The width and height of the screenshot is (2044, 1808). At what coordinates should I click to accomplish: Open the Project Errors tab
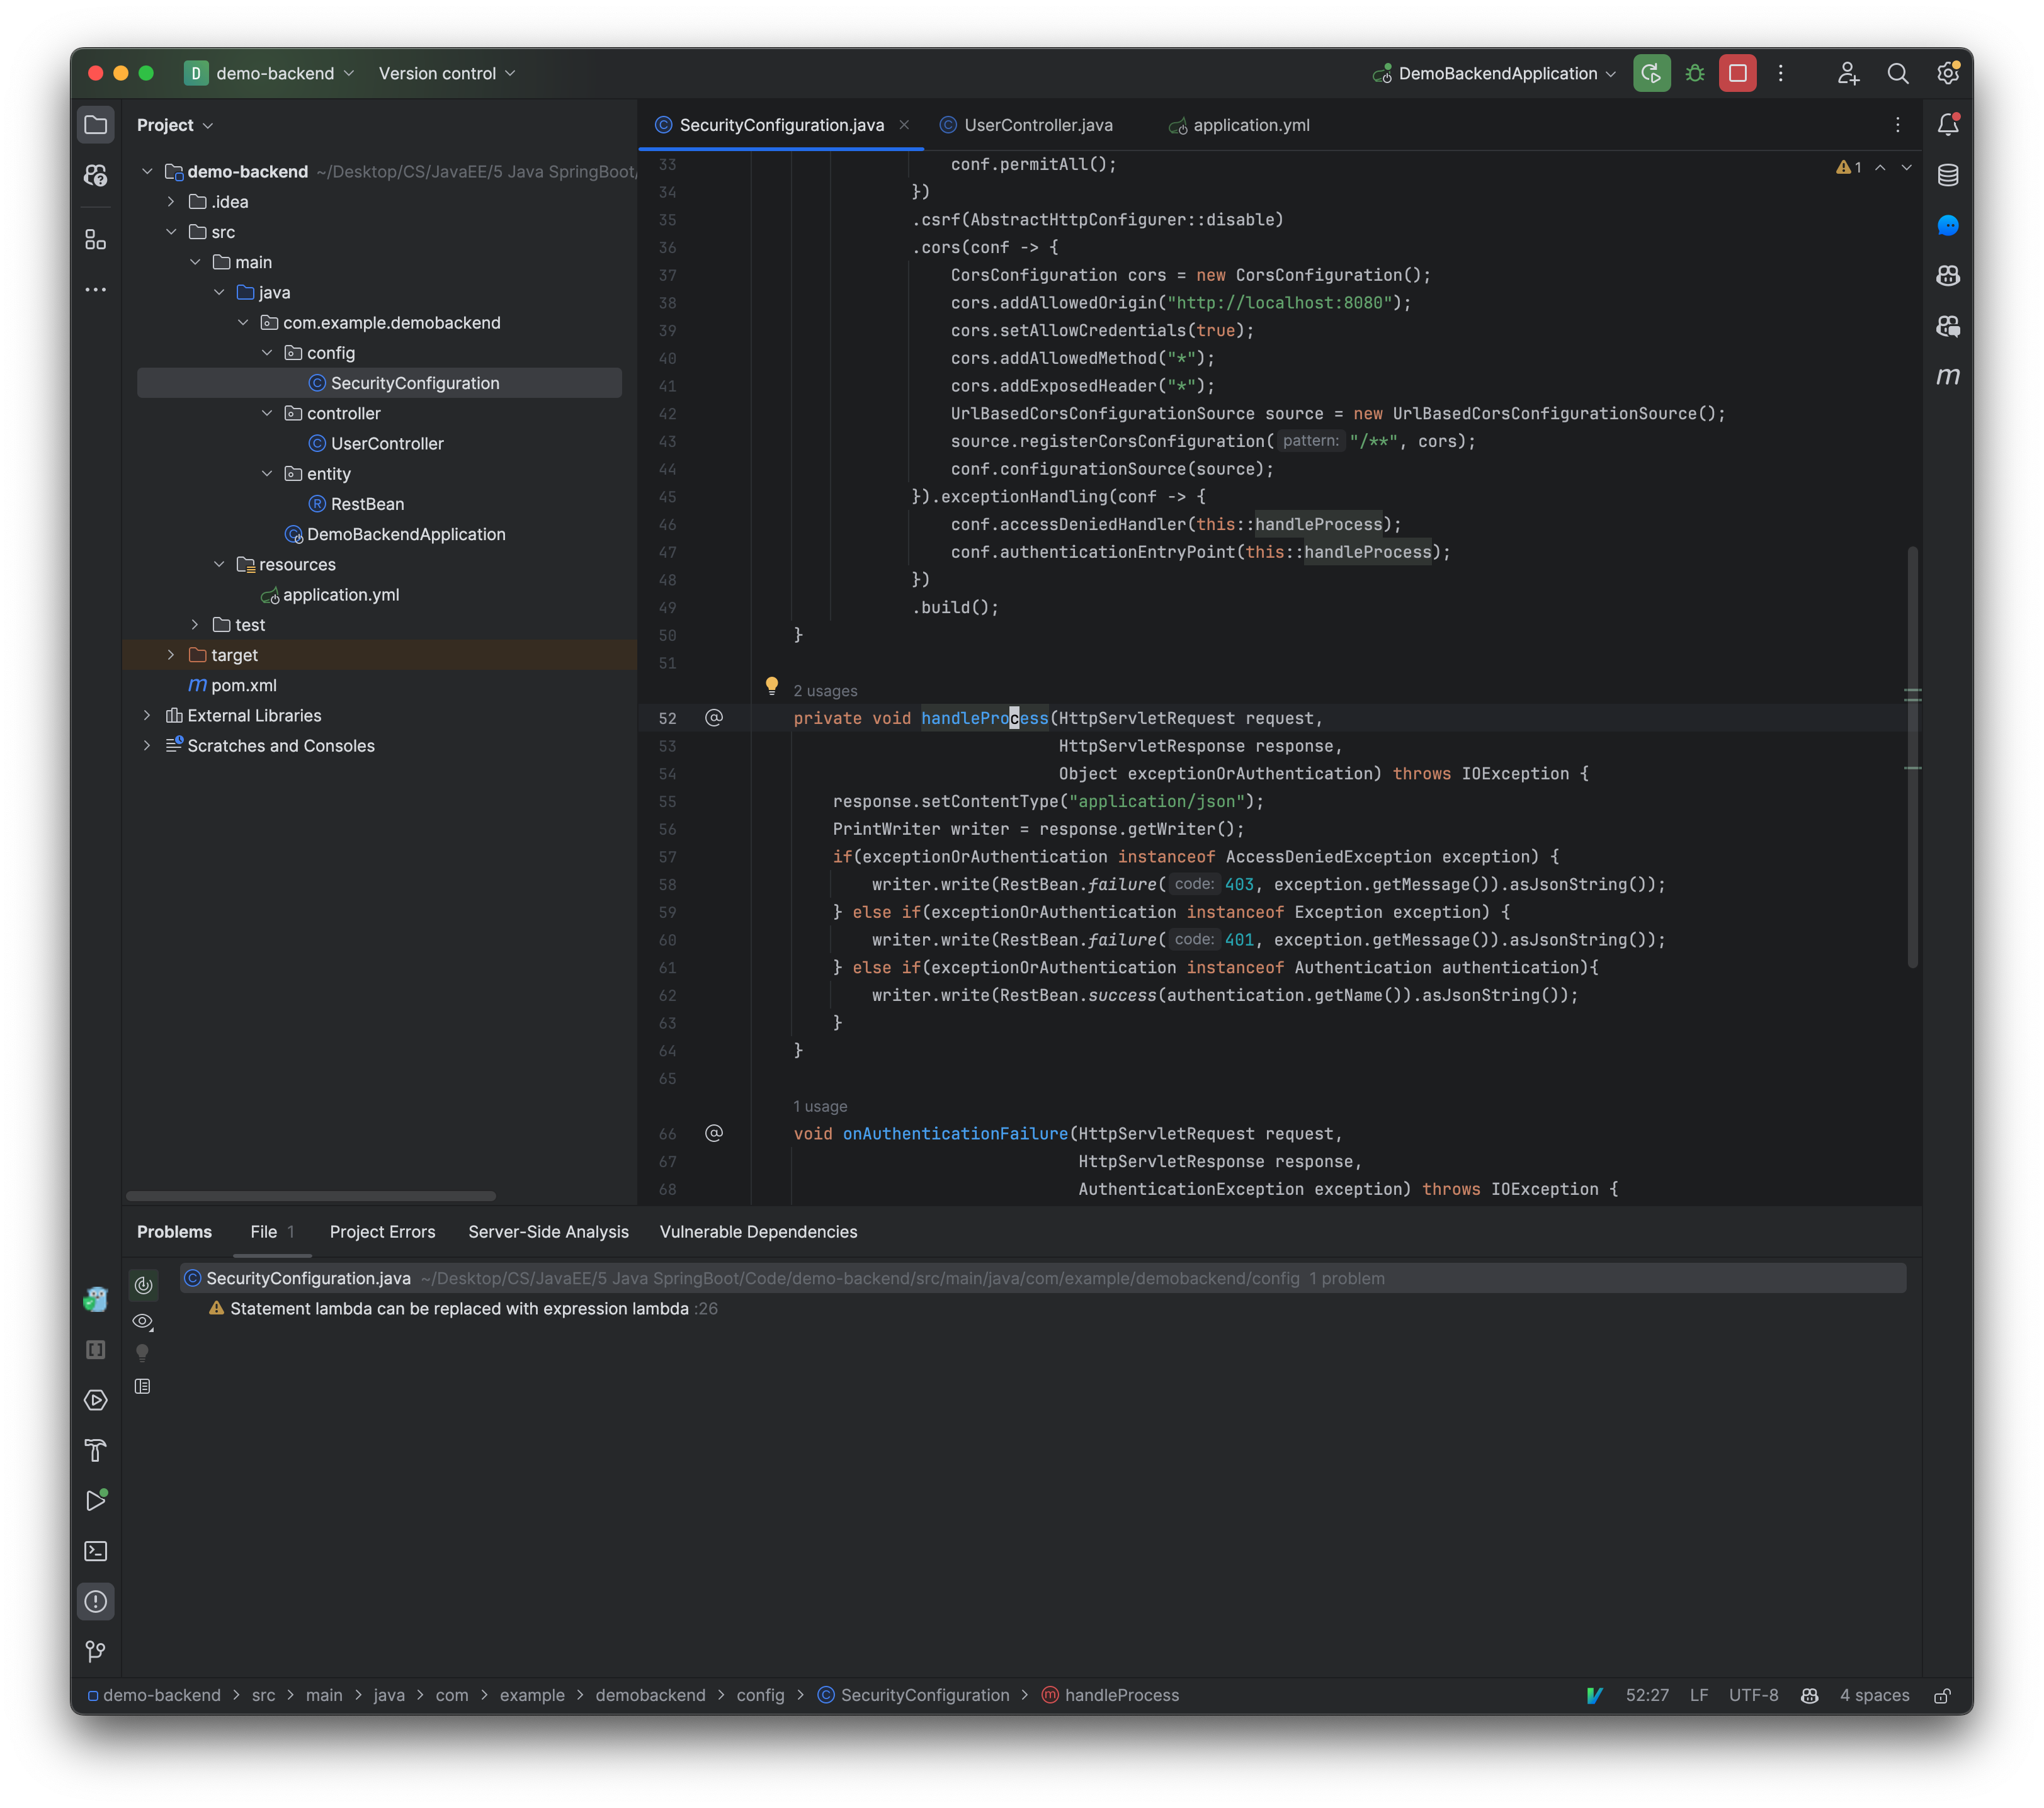coord(382,1231)
